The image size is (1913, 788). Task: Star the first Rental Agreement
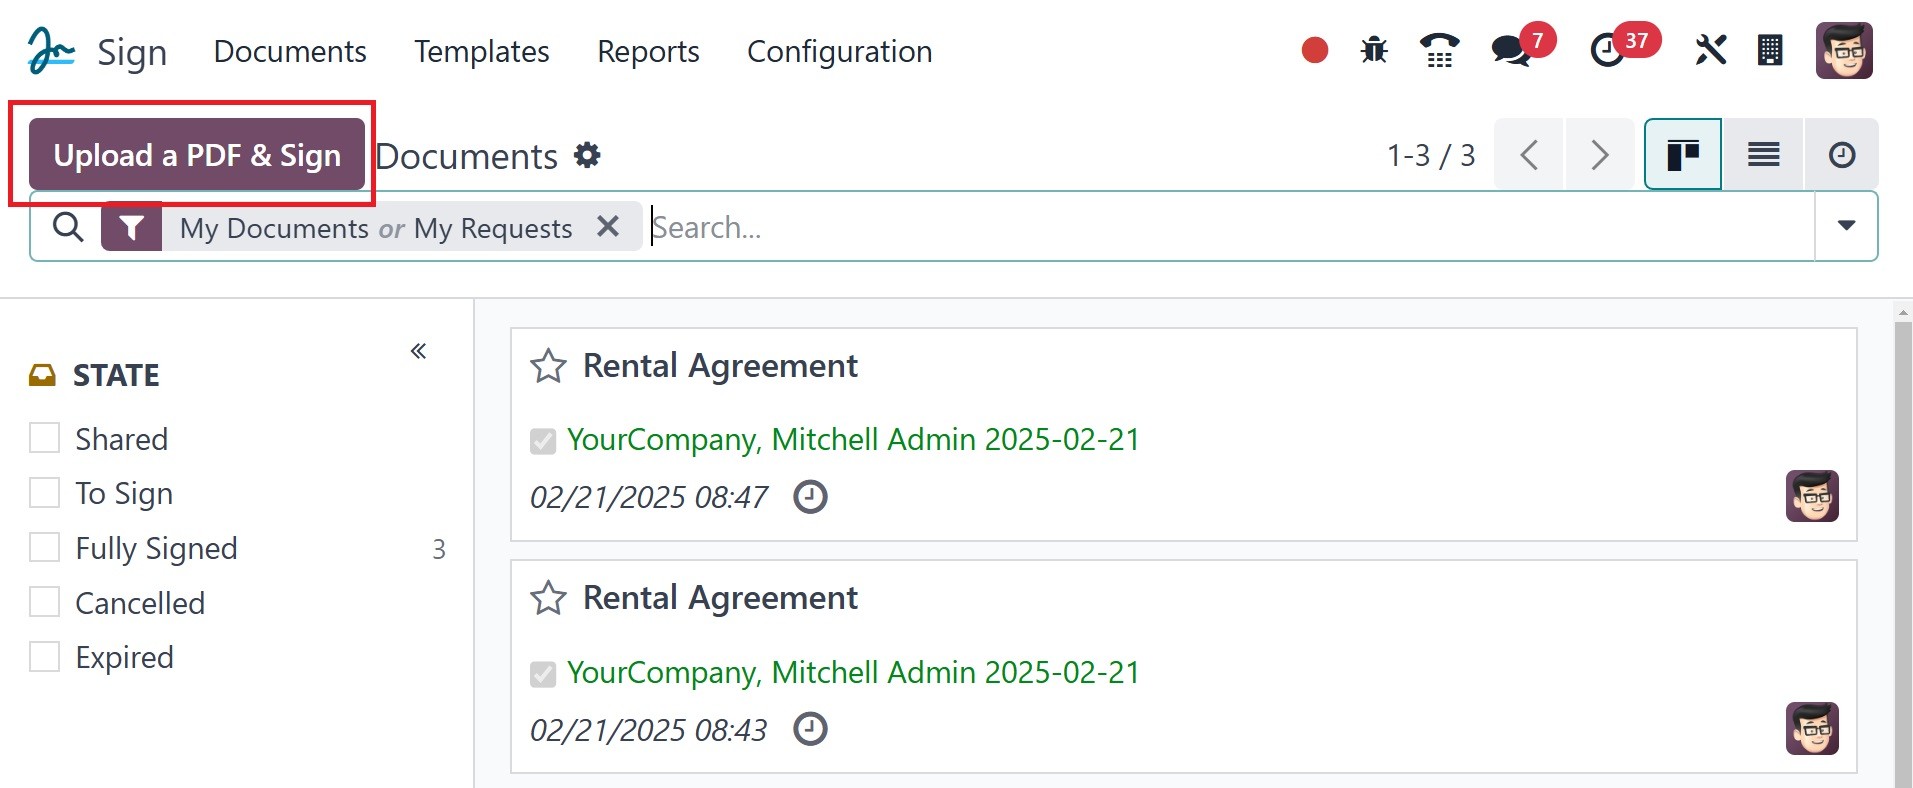(548, 366)
